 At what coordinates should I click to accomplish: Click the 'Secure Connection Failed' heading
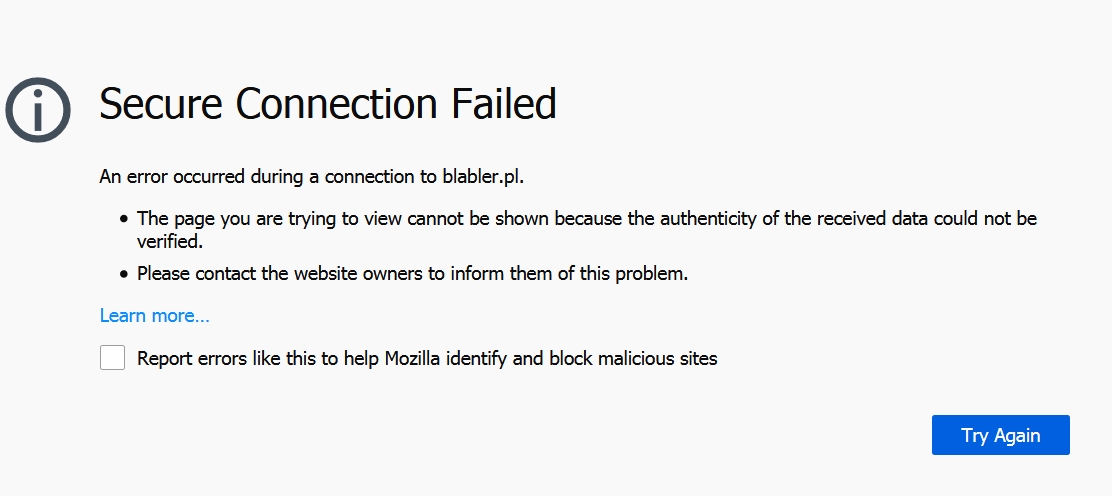328,104
